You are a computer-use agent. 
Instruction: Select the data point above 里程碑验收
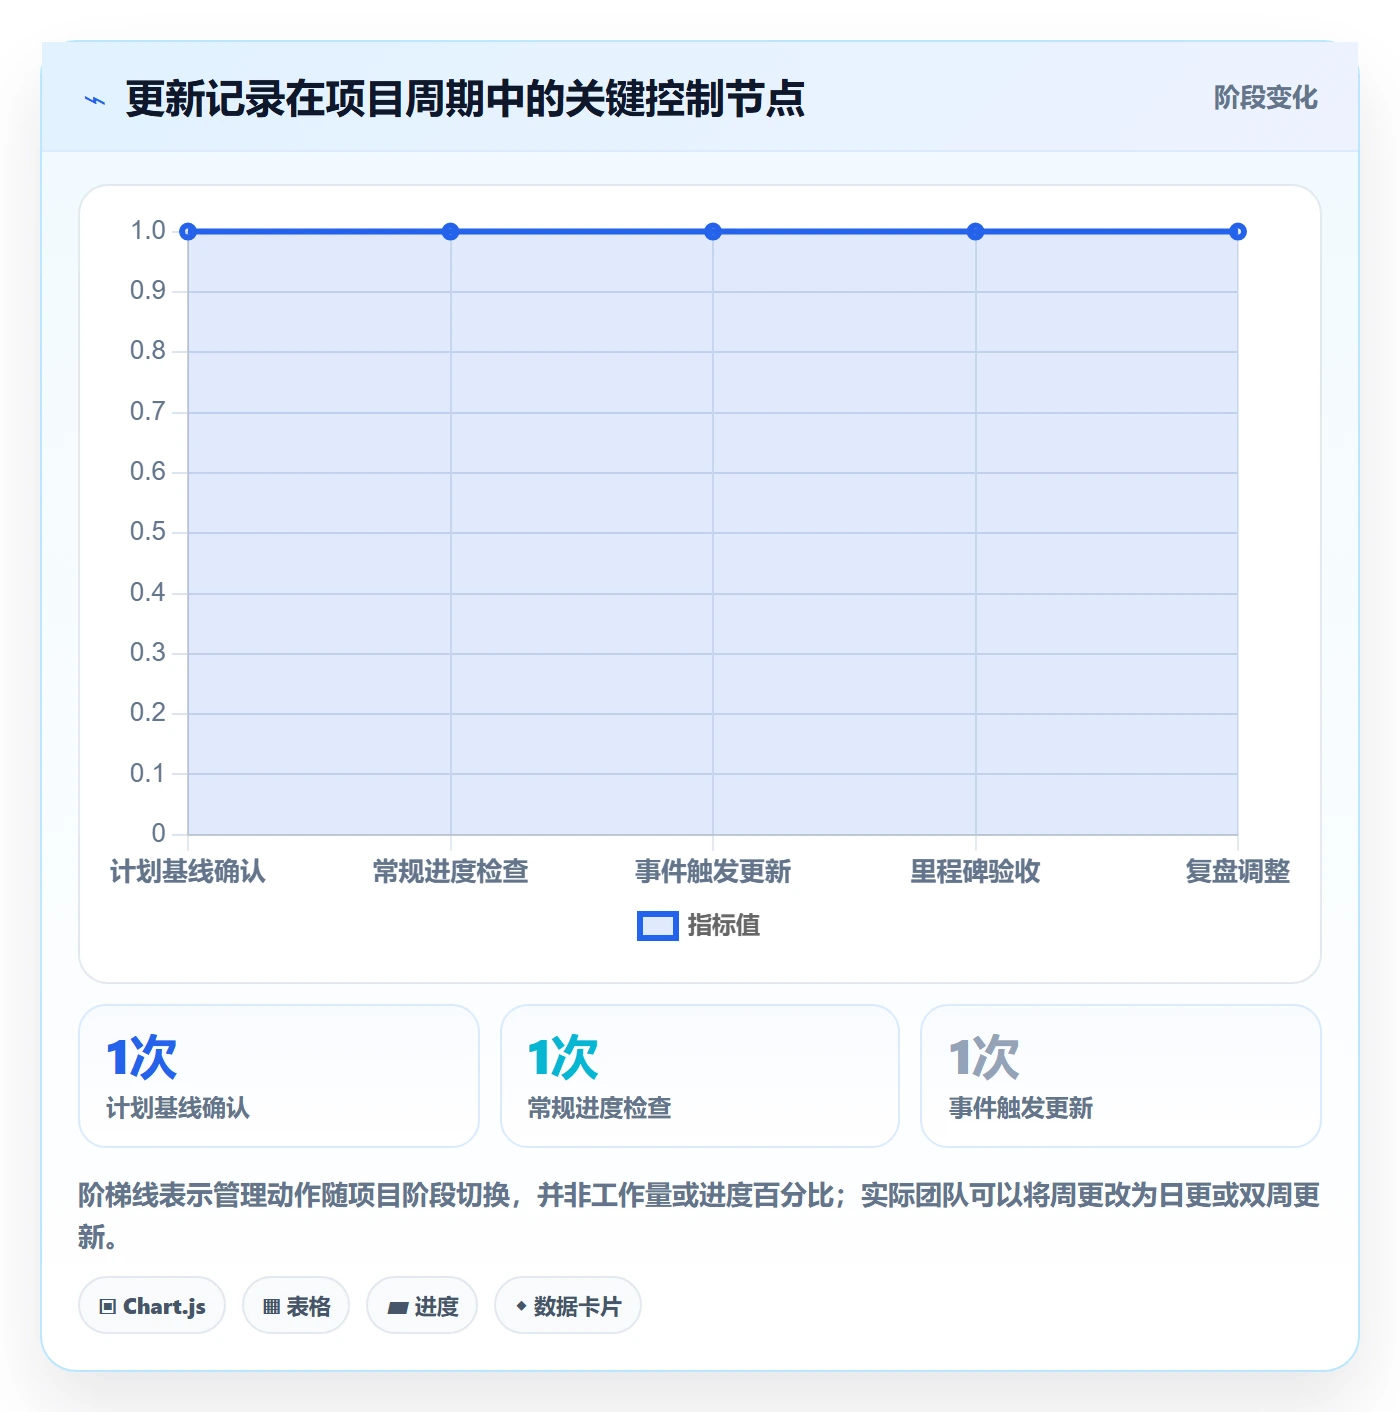click(976, 232)
